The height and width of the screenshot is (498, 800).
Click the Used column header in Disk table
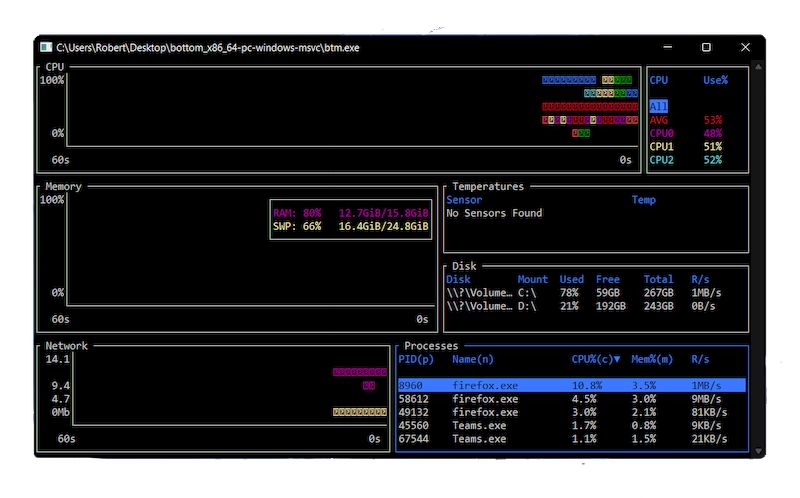click(x=571, y=280)
